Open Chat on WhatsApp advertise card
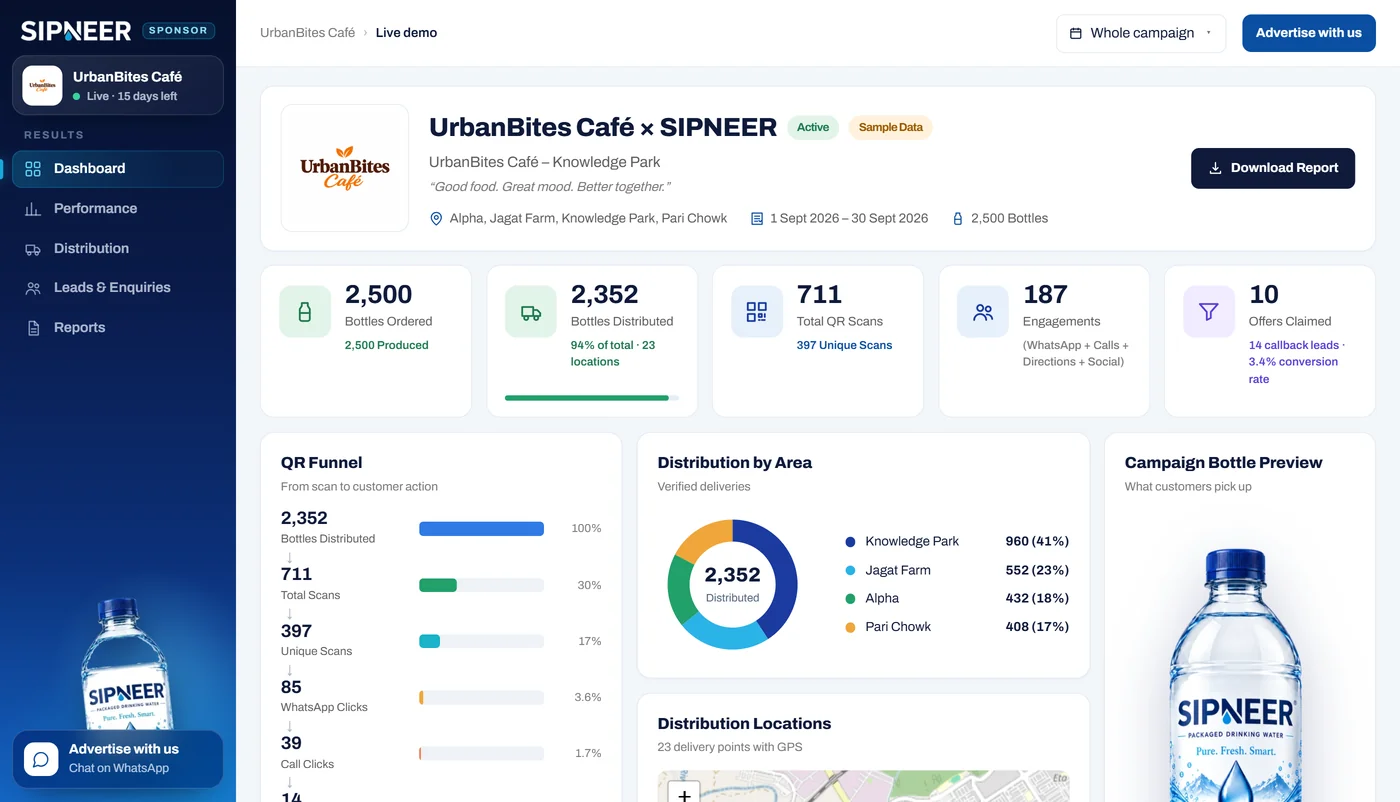1400x802 pixels. click(118, 759)
